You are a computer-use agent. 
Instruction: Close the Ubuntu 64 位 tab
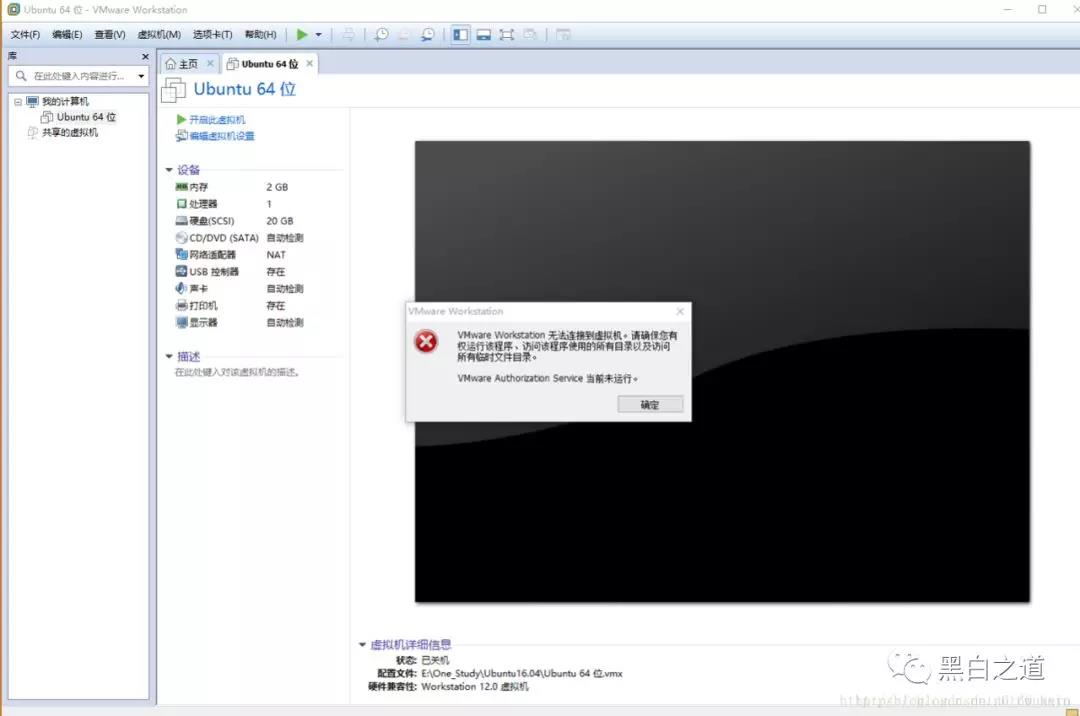point(309,63)
